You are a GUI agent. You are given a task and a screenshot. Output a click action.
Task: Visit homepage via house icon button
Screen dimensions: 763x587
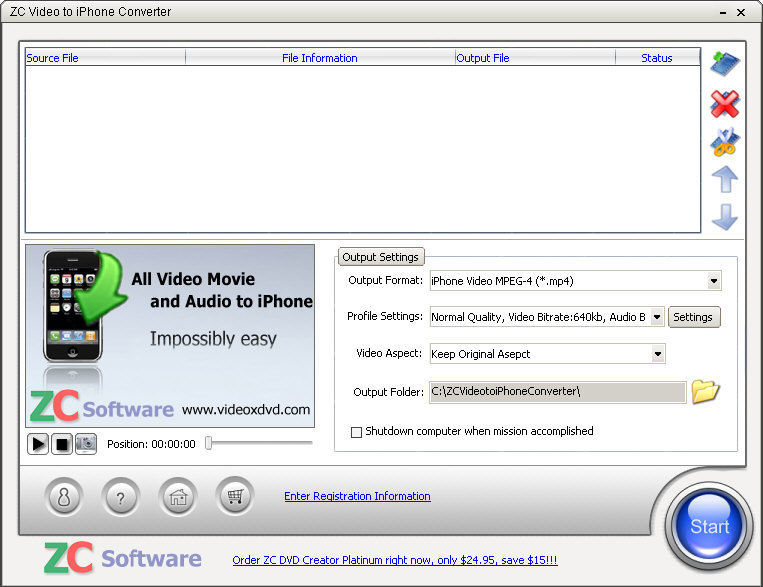[178, 497]
